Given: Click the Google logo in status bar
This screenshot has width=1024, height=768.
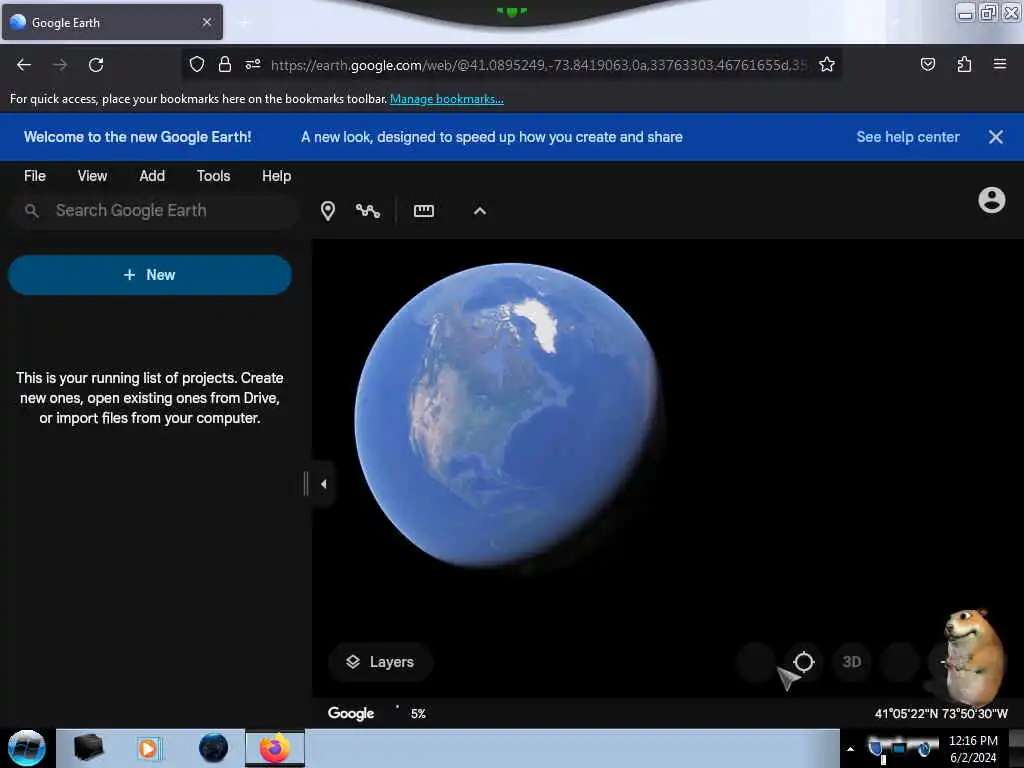Looking at the screenshot, I should point(351,713).
